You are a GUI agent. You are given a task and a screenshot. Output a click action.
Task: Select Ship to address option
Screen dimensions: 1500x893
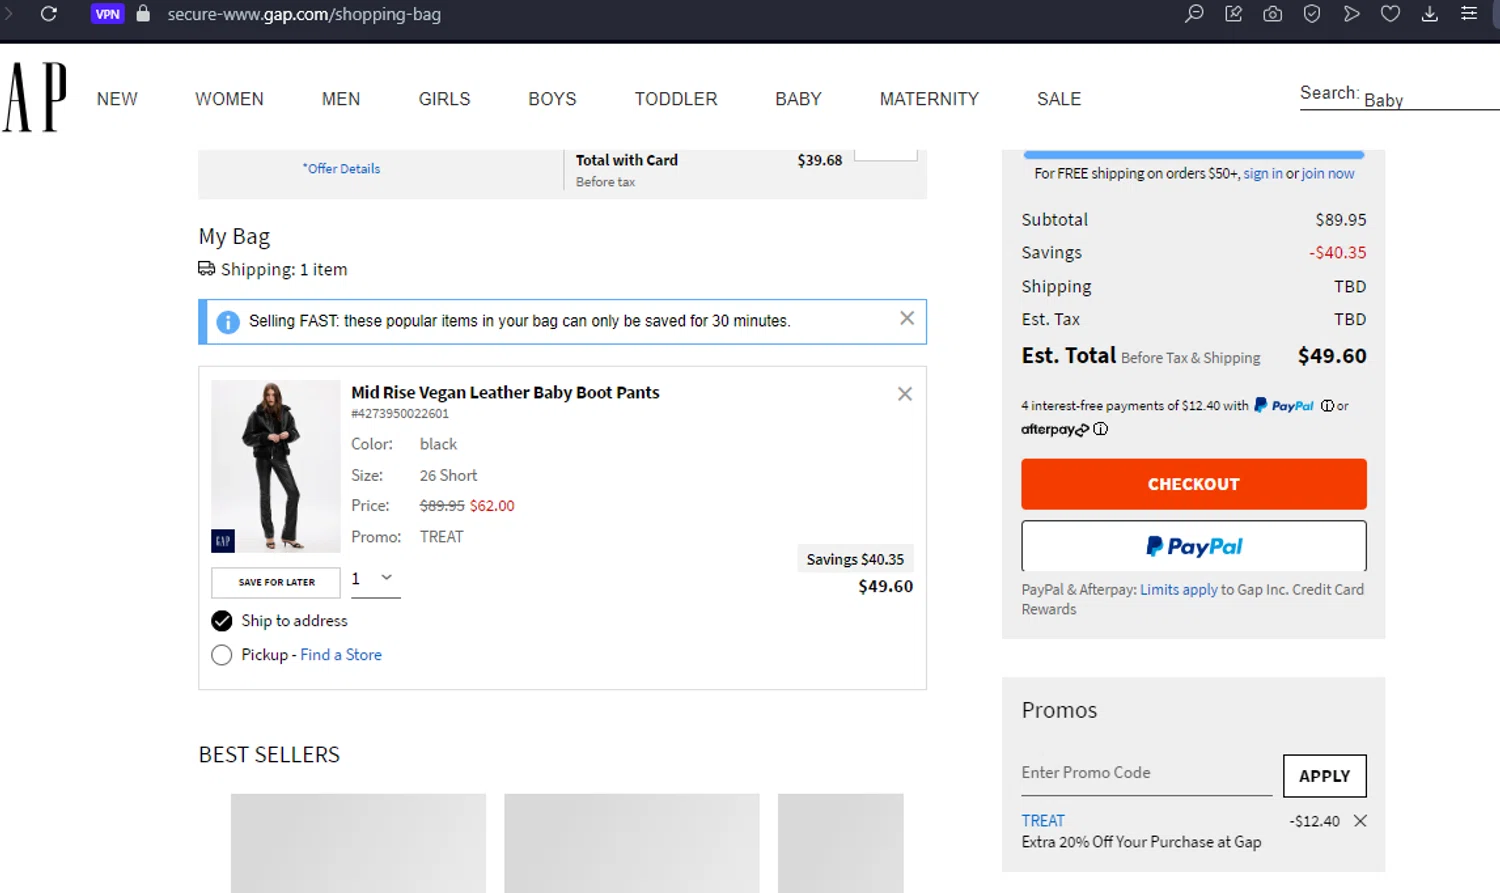[x=222, y=621]
